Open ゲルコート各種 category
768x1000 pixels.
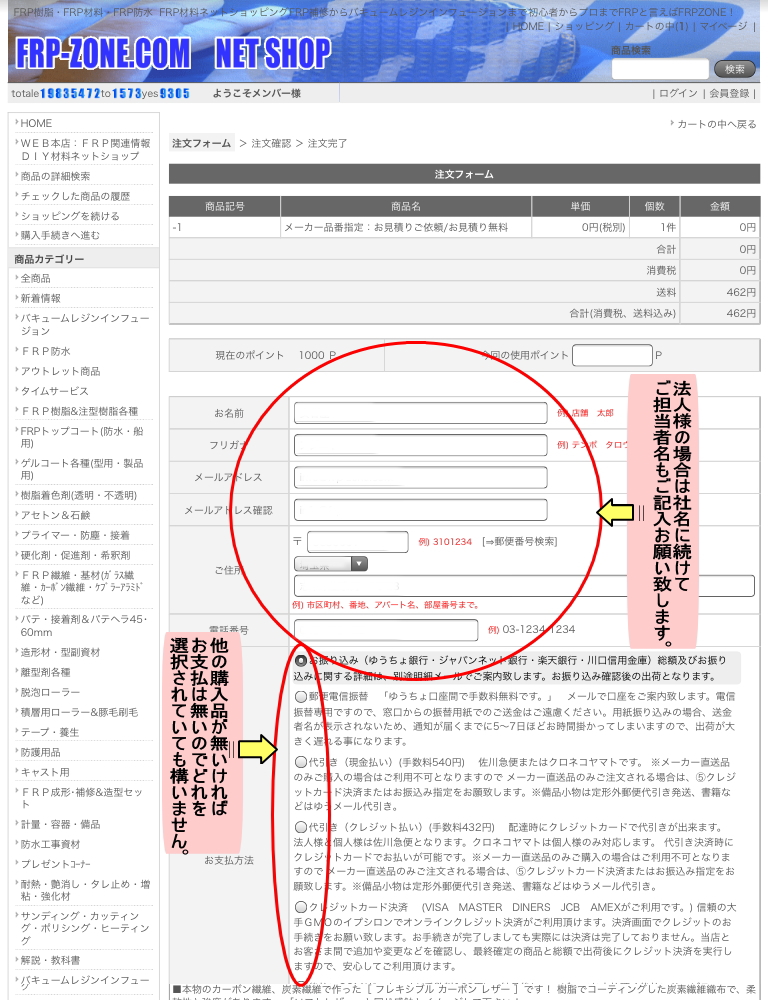[82, 469]
